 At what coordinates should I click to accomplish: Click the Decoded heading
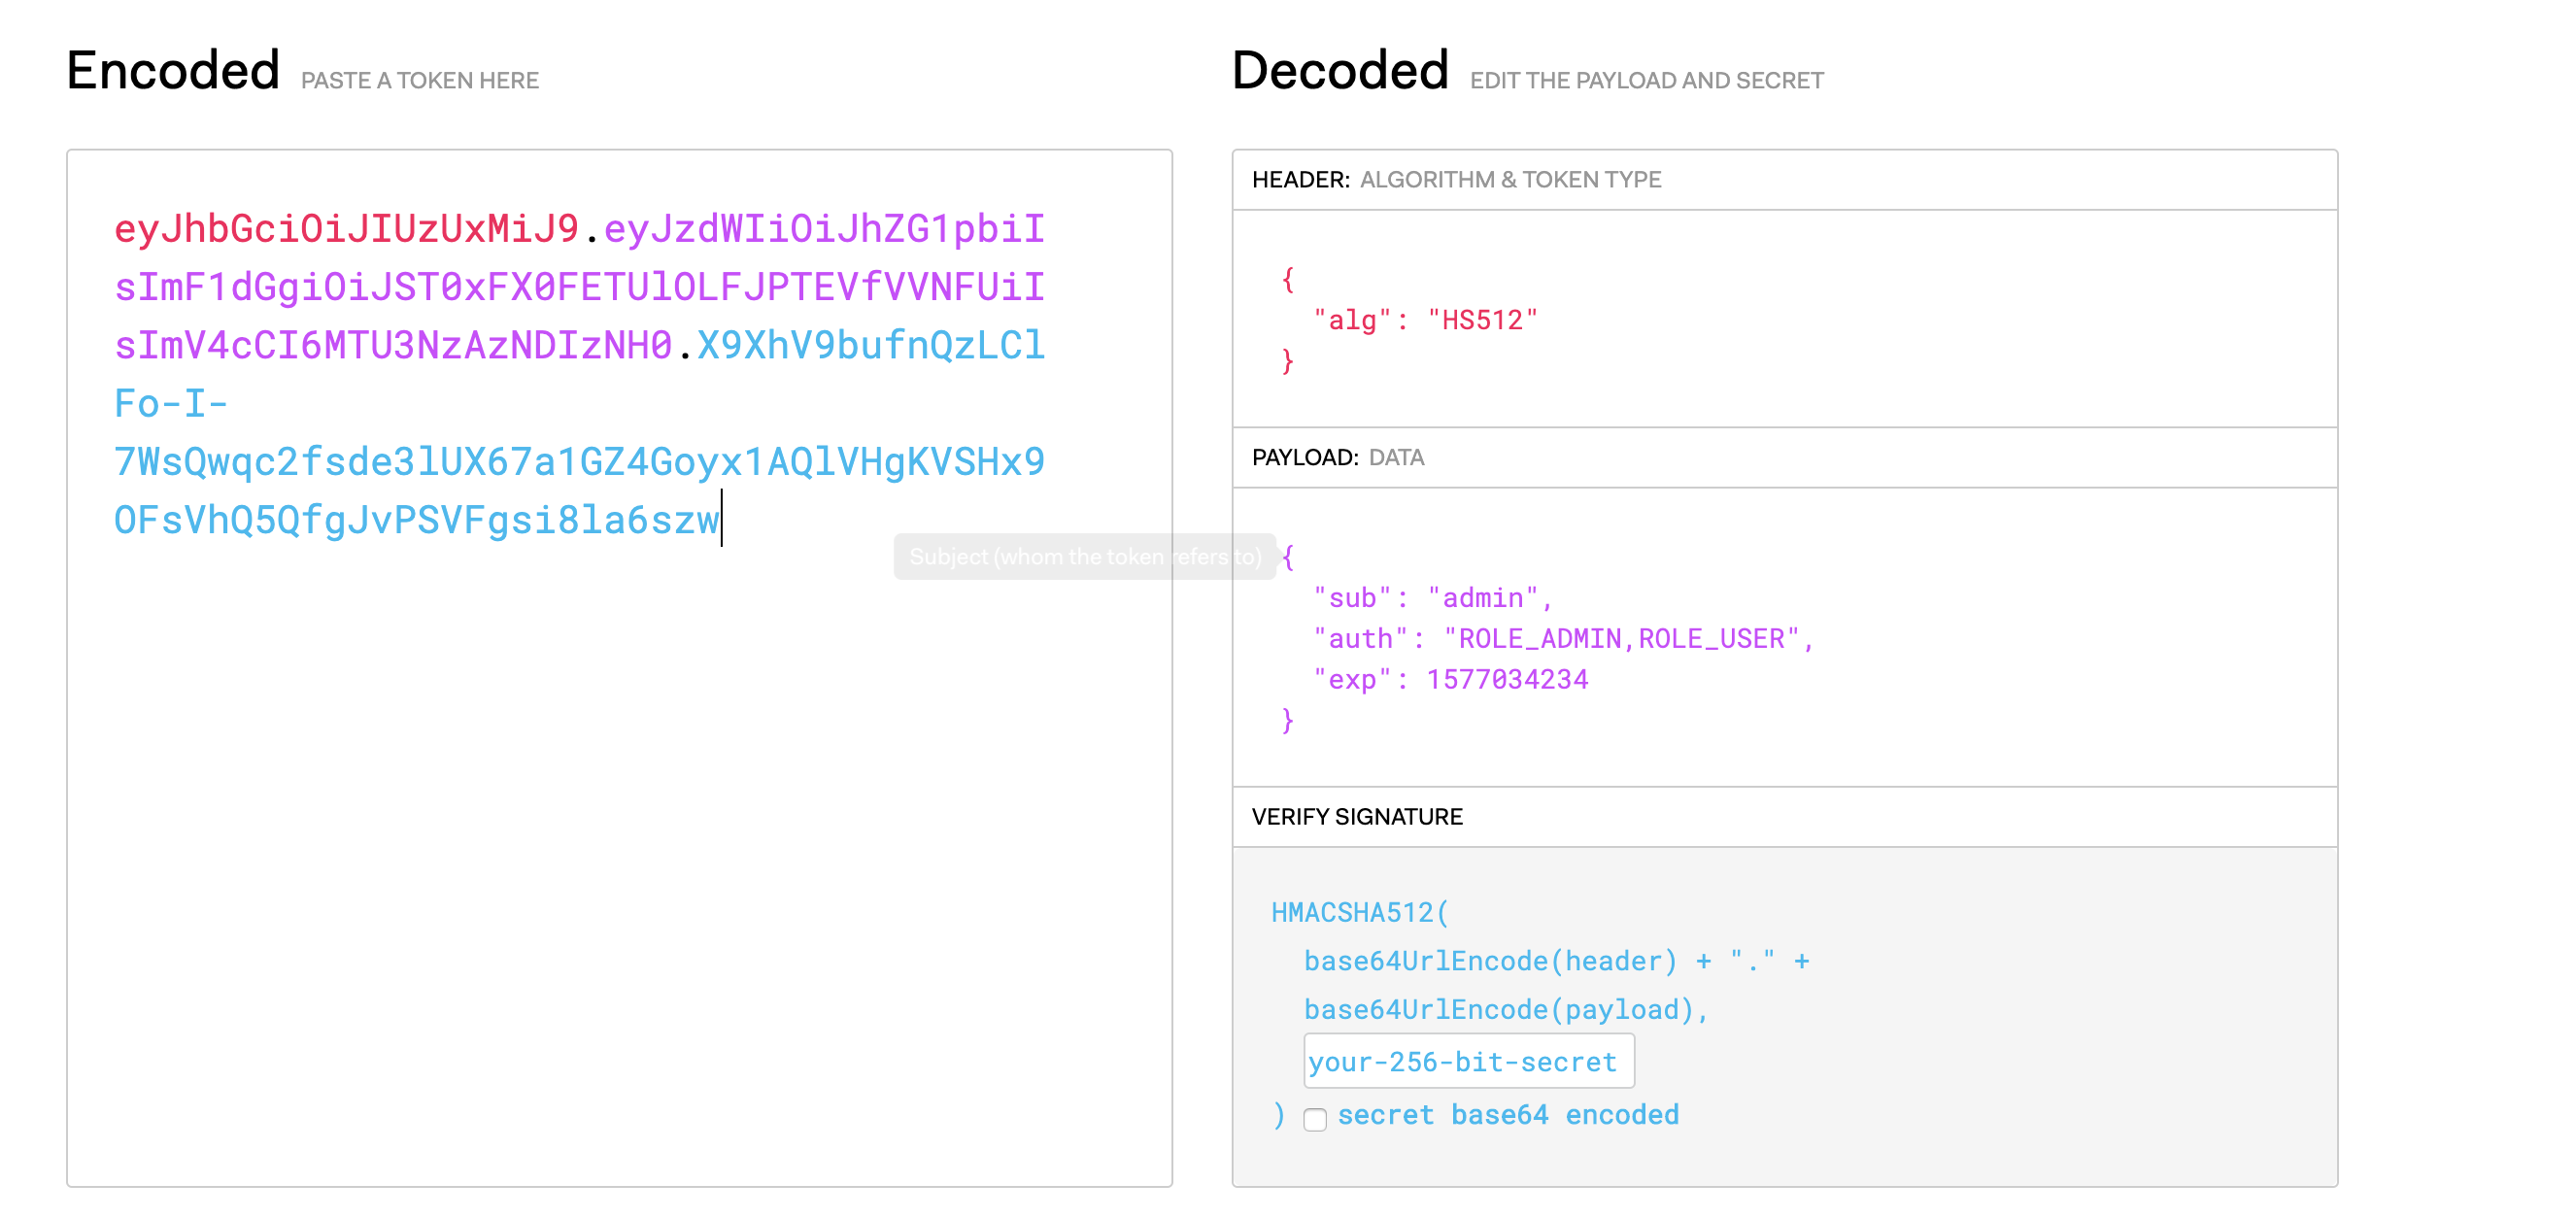1340,70
